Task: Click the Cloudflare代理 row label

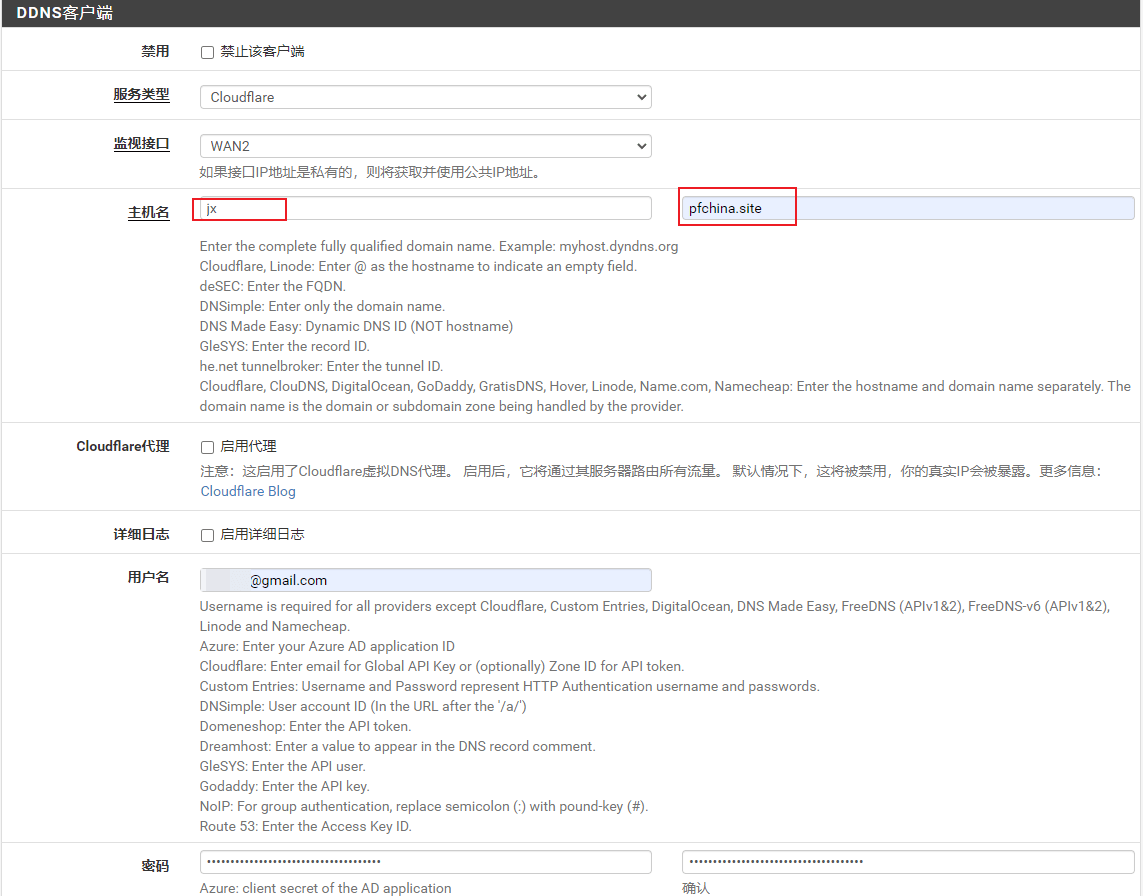Action: point(123,446)
